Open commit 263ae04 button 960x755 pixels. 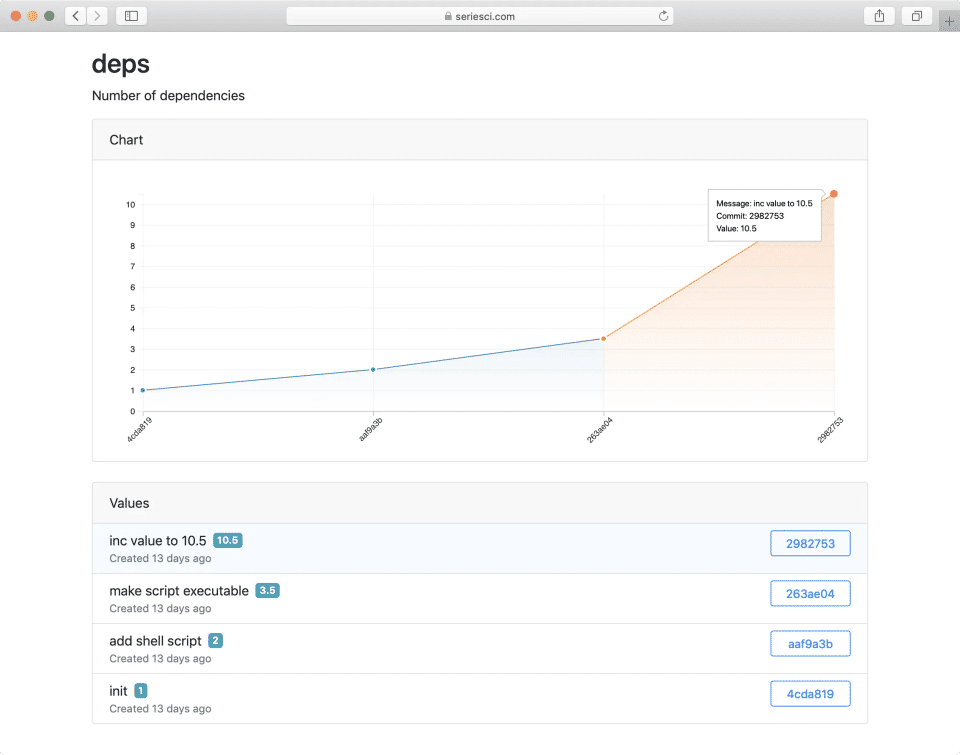[x=810, y=593]
